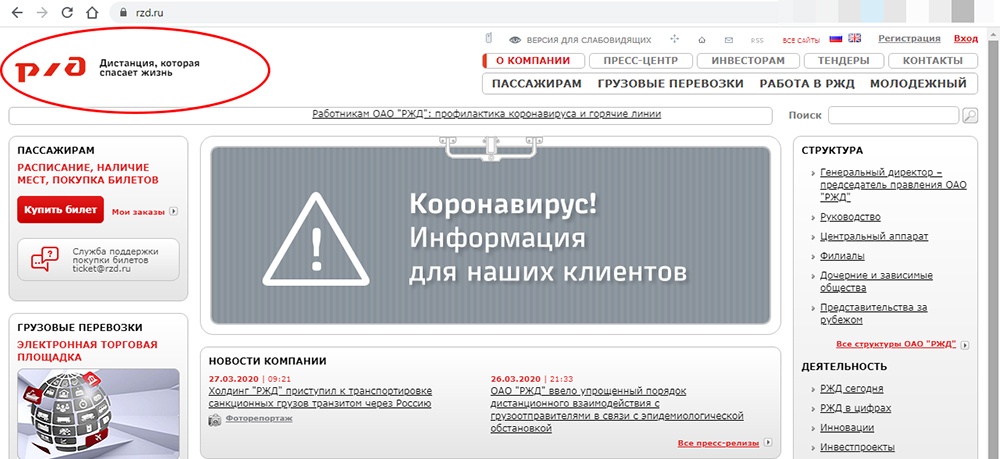This screenshot has height=459, width=1000.
Task: Open news about simplified remote interaction with shippers
Action: (x=617, y=409)
